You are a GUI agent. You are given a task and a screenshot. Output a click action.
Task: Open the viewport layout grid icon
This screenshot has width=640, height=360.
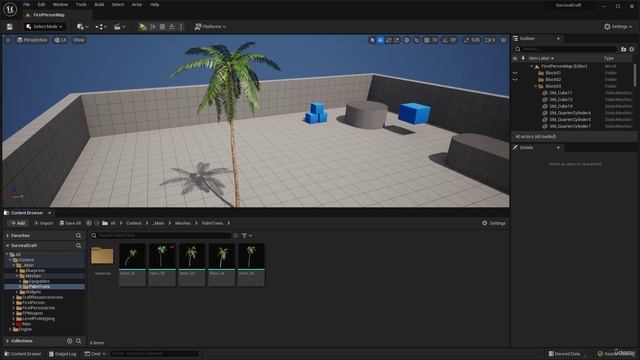click(x=504, y=40)
